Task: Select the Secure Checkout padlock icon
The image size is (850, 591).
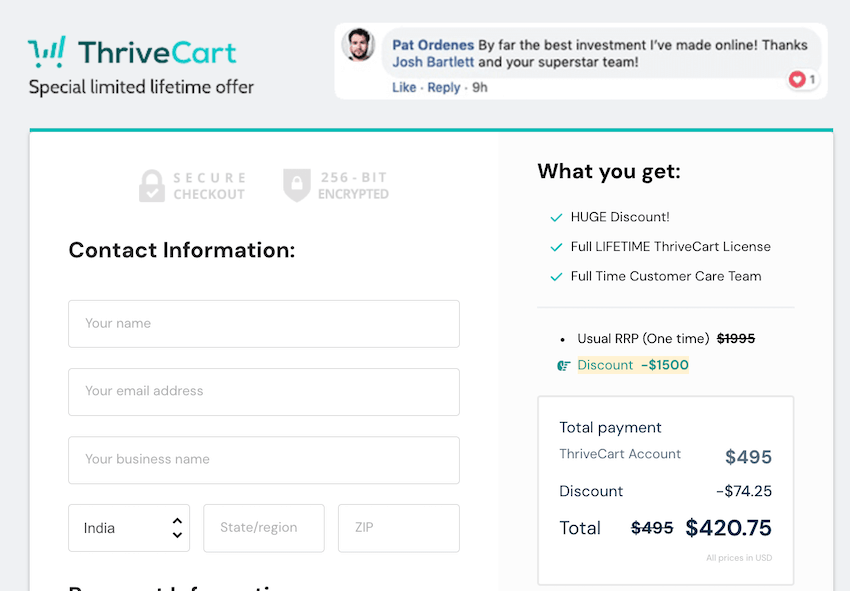Action: pyautogui.click(x=152, y=186)
